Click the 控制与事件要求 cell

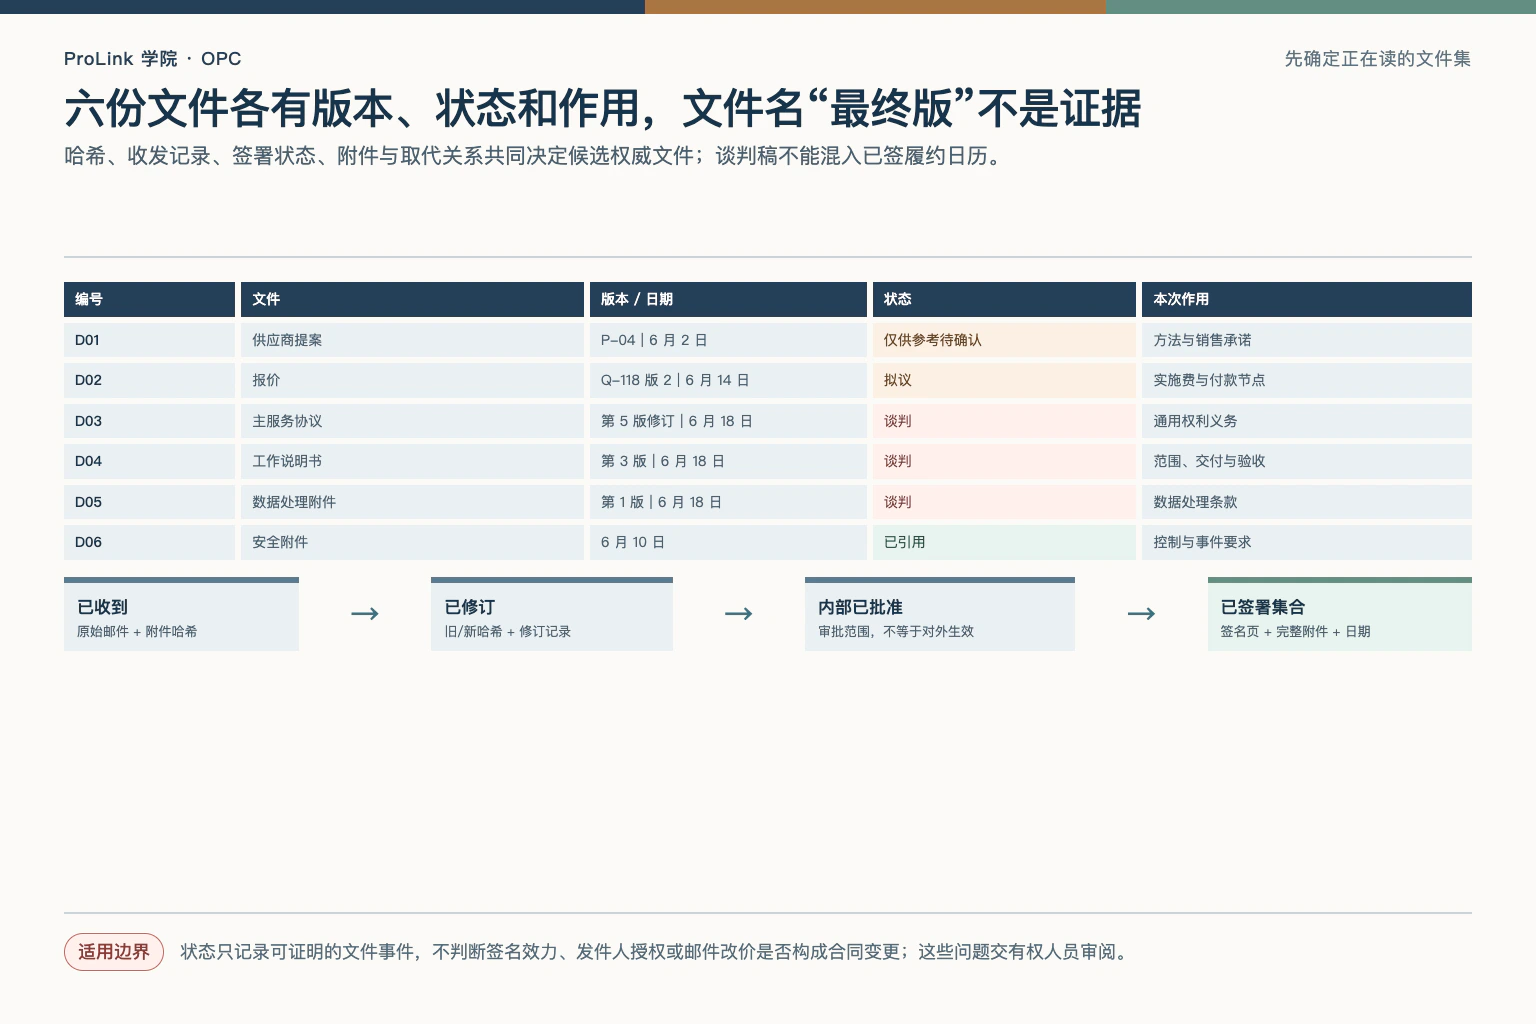click(1307, 542)
